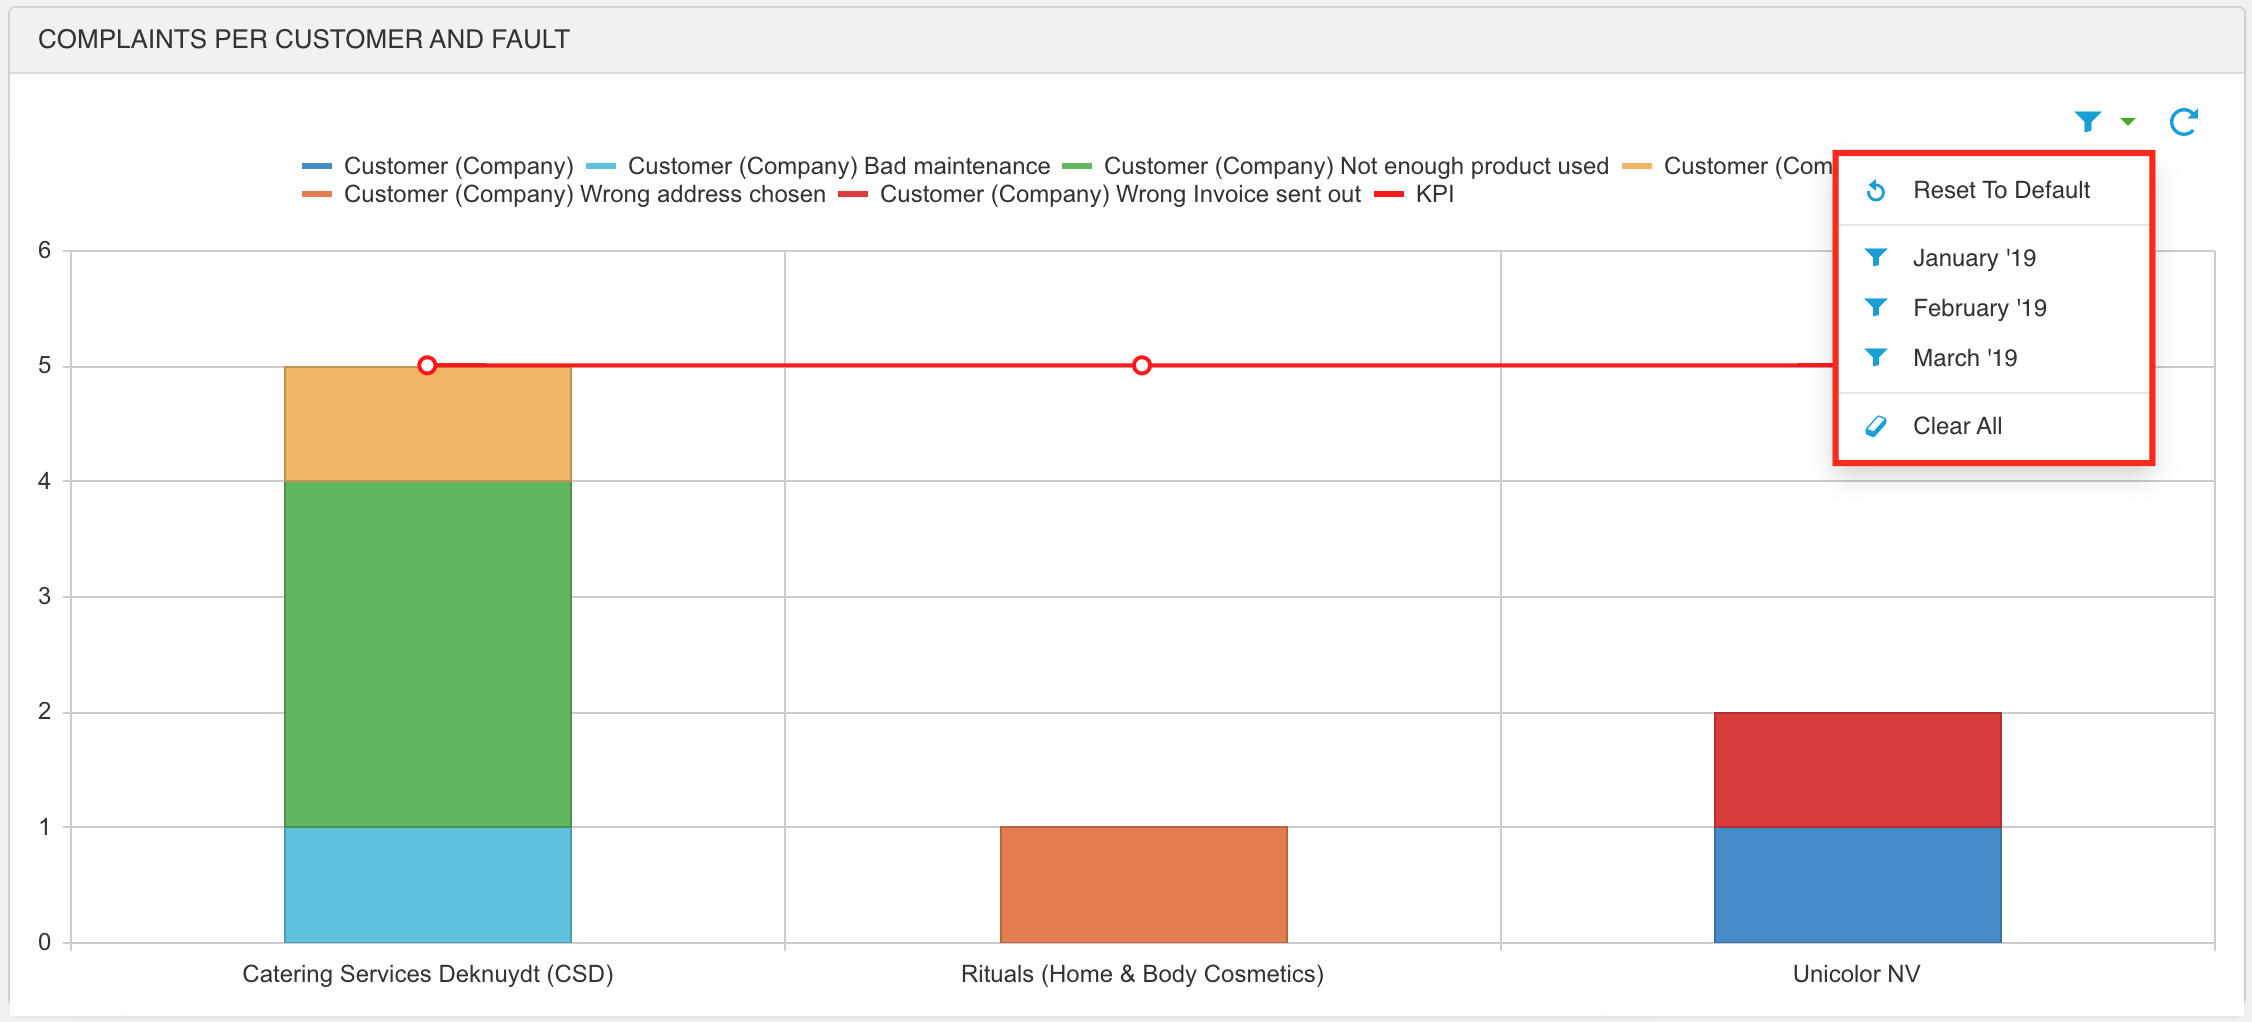Toggle Not enough product used legend series
This screenshot has height=1022, width=2252.
pyautogui.click(x=1336, y=166)
